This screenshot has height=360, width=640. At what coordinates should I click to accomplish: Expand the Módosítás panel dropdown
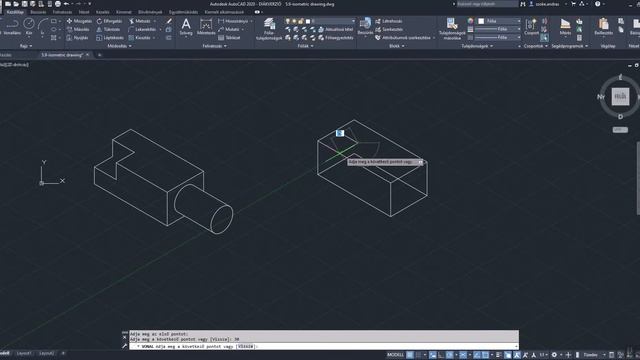pos(119,46)
